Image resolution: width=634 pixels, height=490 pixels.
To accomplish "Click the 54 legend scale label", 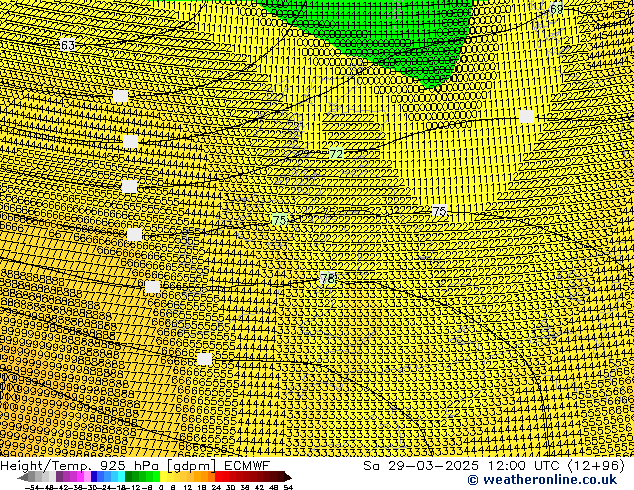I will pyautogui.click(x=288, y=487).
